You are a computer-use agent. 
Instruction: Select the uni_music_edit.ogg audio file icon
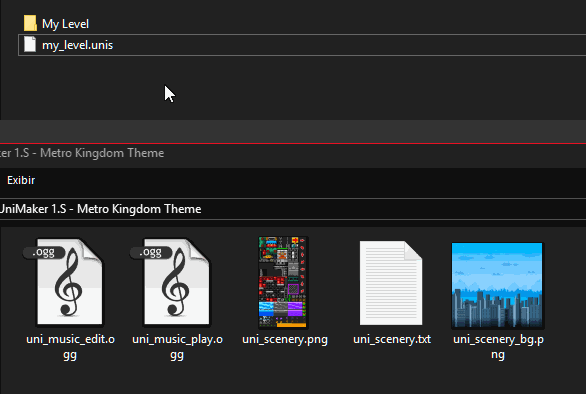tap(70, 282)
